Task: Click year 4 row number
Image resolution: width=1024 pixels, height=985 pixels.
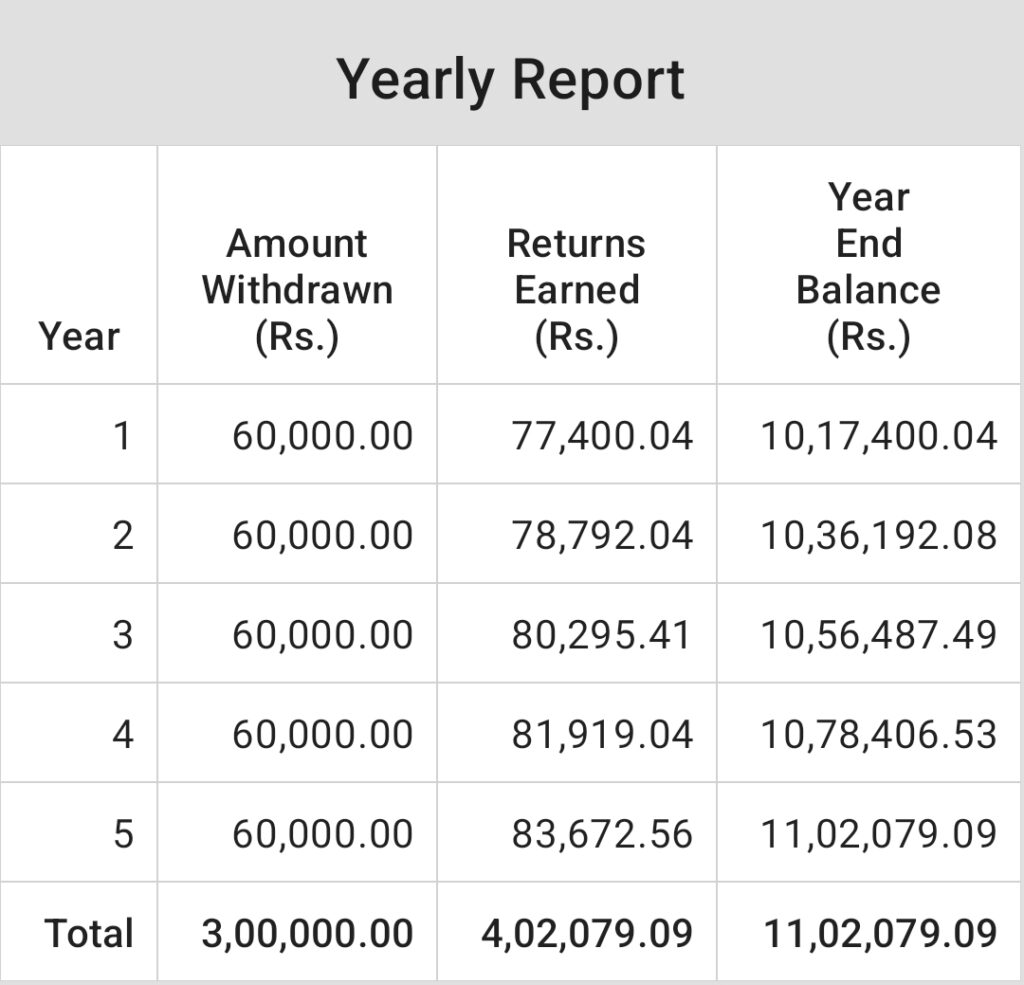Action: pyautogui.click(x=122, y=734)
